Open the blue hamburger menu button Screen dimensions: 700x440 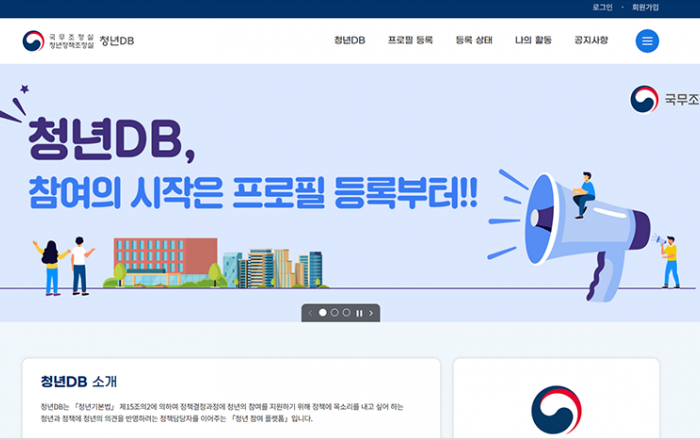point(647,41)
